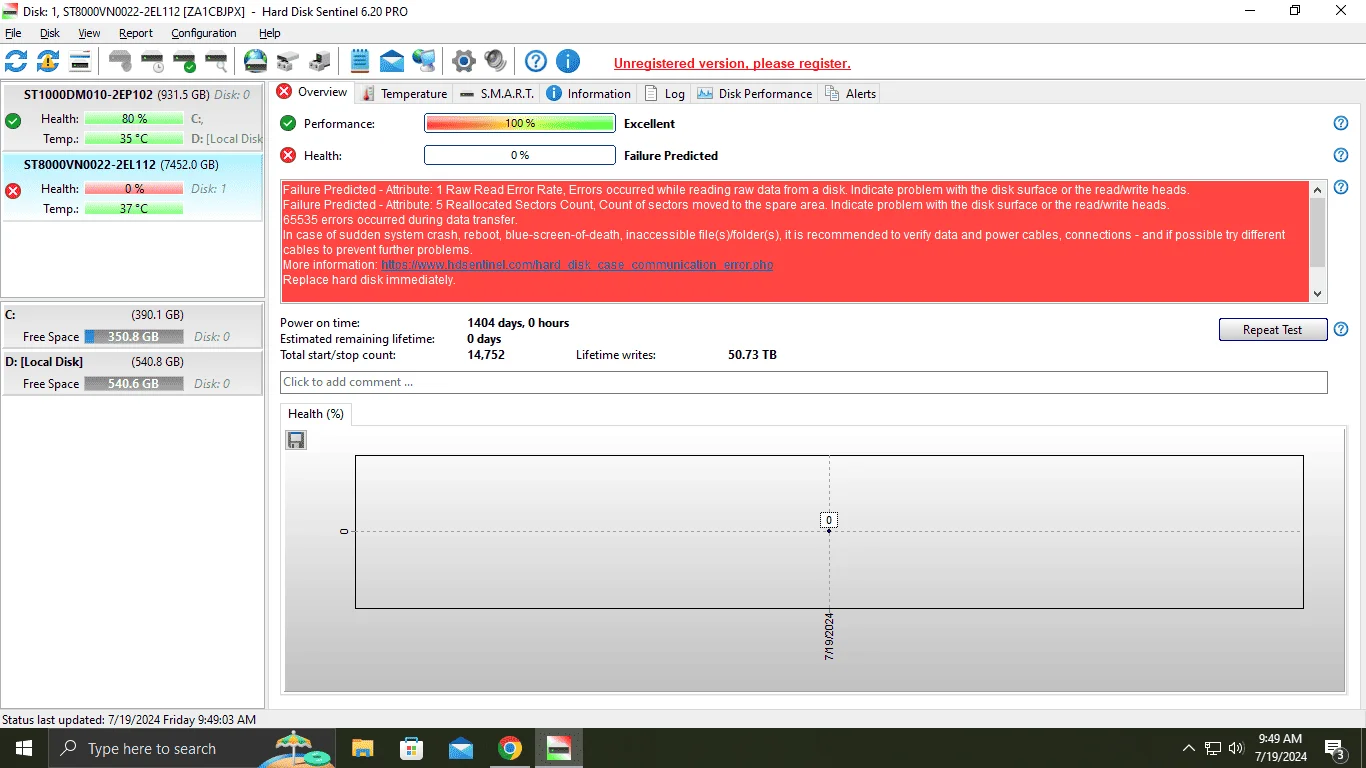Select the ST1000DM010-2EP102 disk entry
This screenshot has height=768, width=1366.
tap(132, 116)
